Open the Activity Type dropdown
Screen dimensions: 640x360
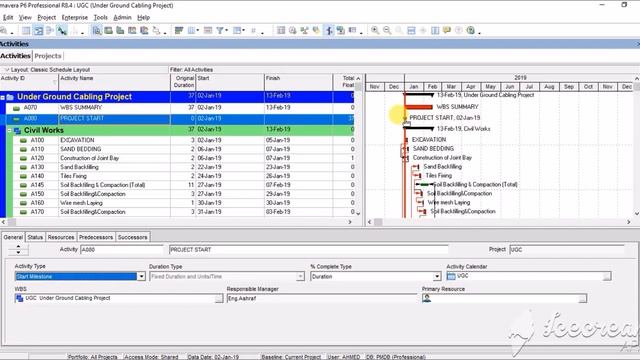pyautogui.click(x=141, y=276)
